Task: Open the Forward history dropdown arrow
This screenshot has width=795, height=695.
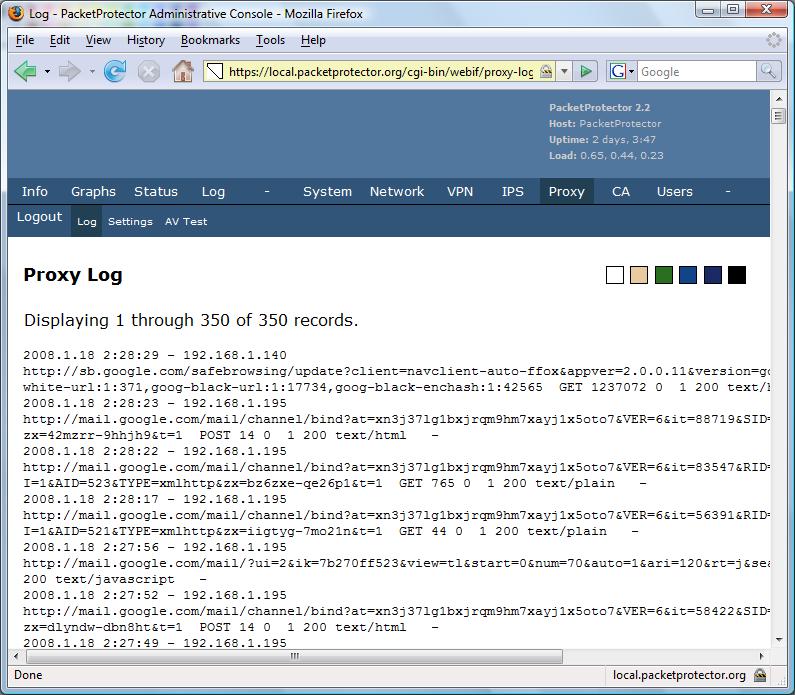Action: pyautogui.click(x=92, y=71)
